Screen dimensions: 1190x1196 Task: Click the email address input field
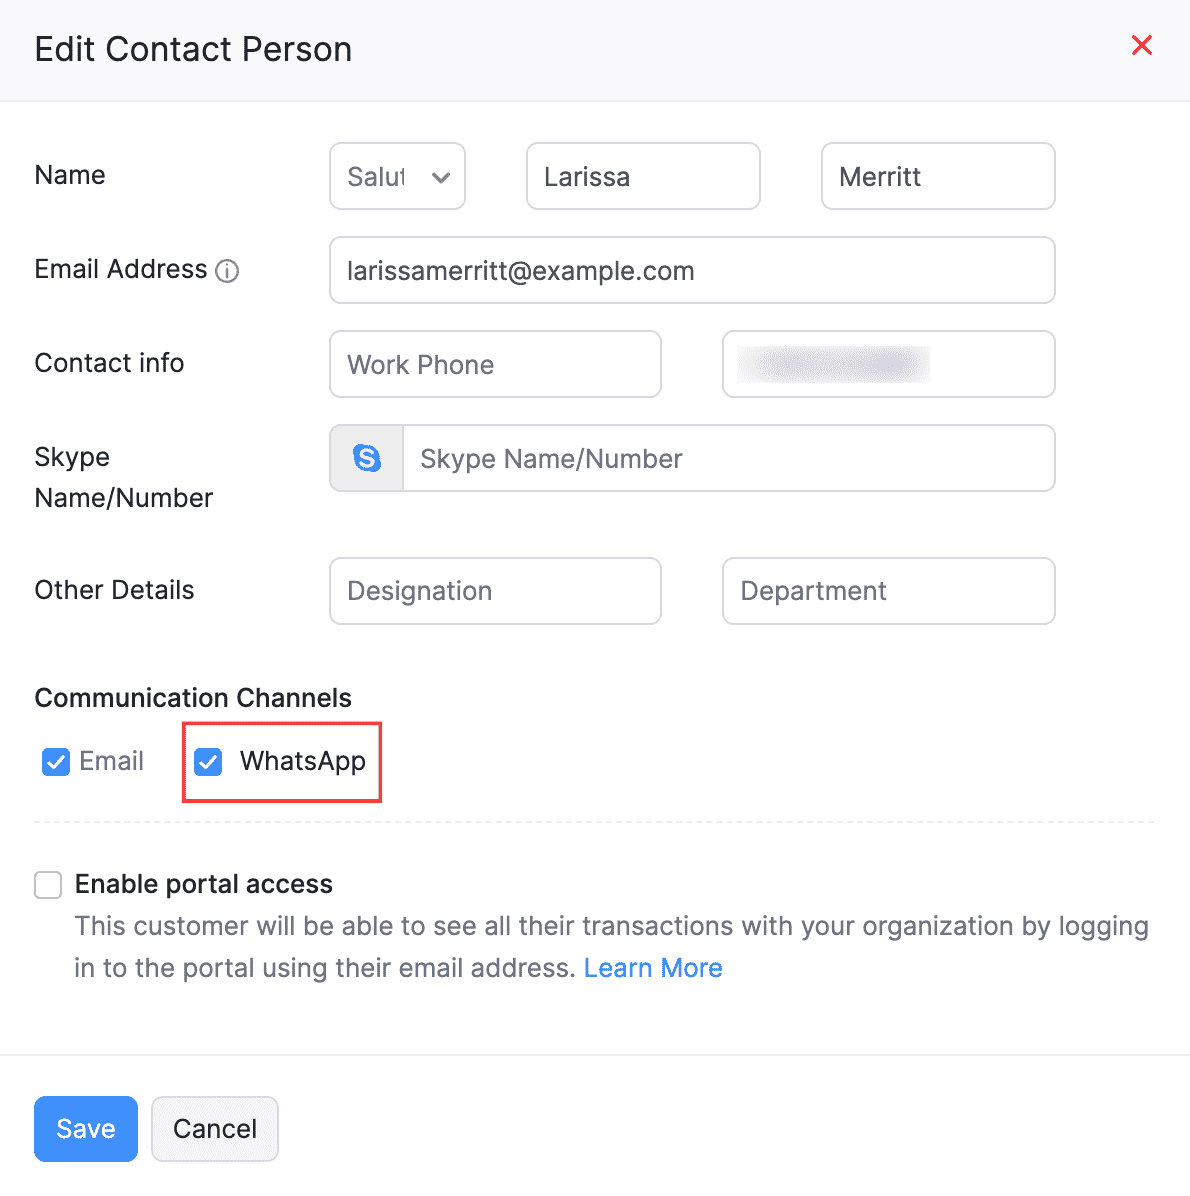(x=692, y=270)
